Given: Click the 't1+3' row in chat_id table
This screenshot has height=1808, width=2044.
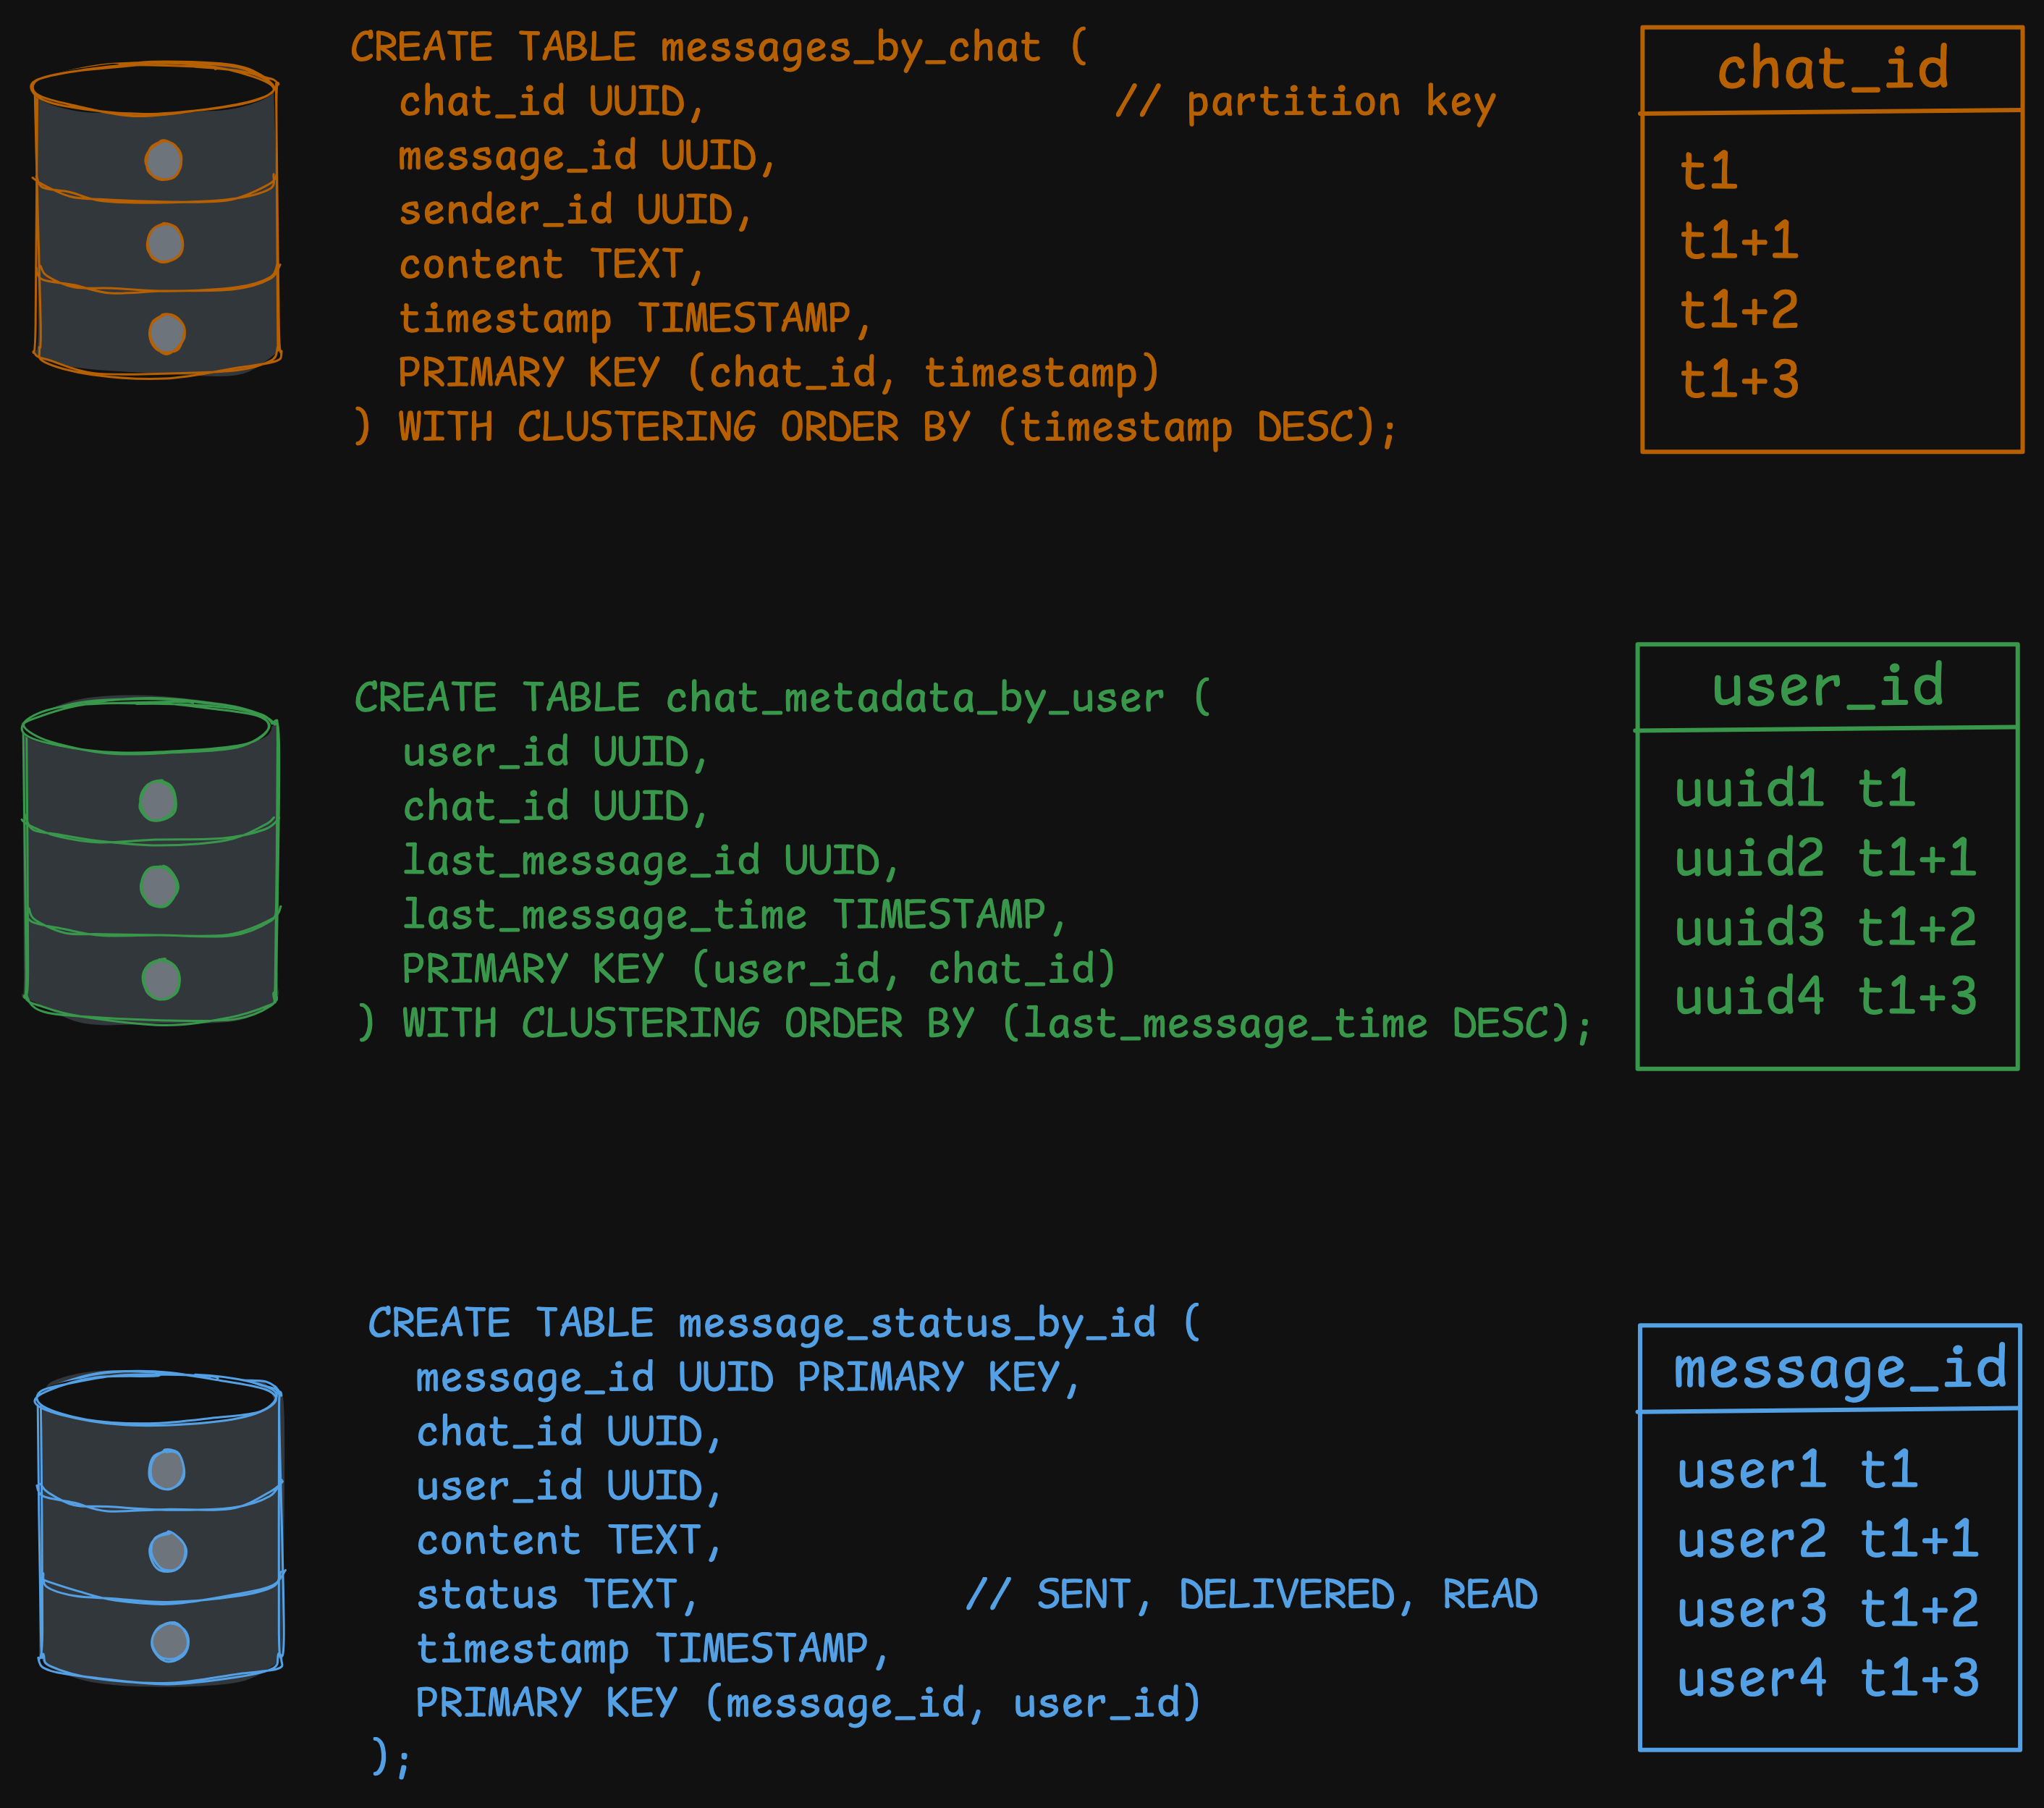Looking at the screenshot, I should click(x=1739, y=380).
